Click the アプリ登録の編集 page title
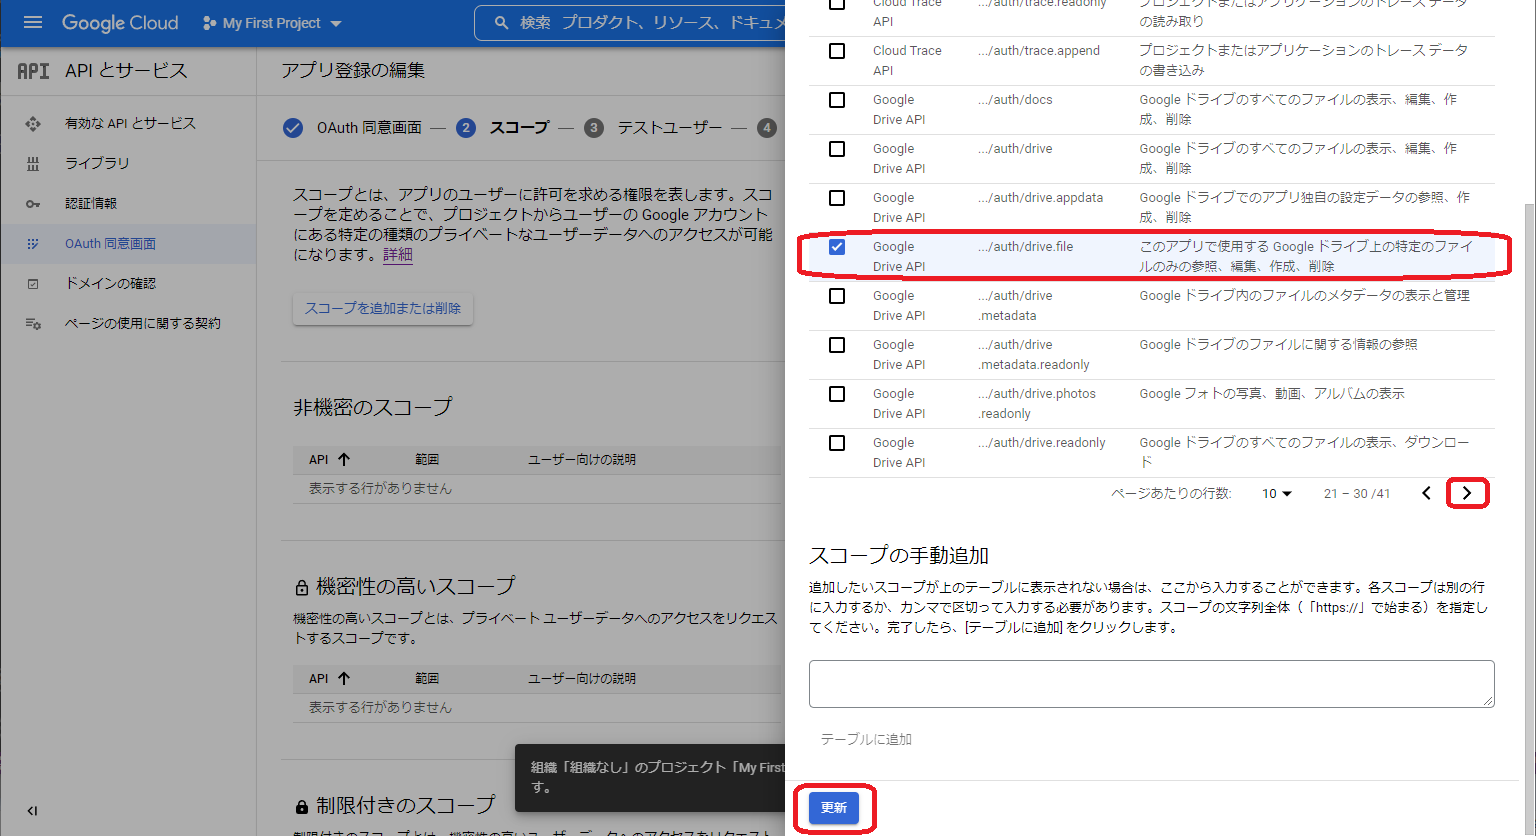1536x836 pixels. click(x=353, y=71)
